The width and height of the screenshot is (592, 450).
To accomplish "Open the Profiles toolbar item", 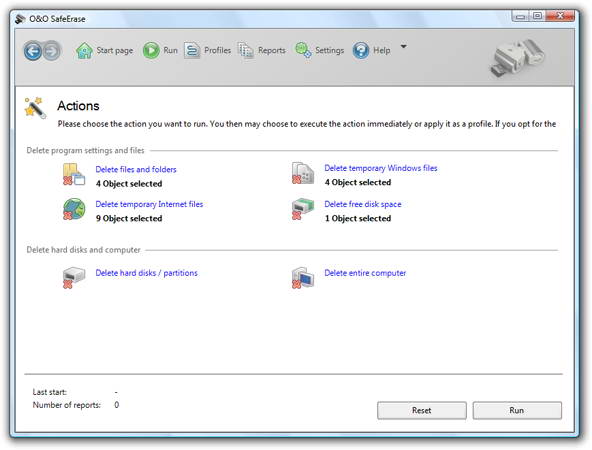I will click(217, 50).
